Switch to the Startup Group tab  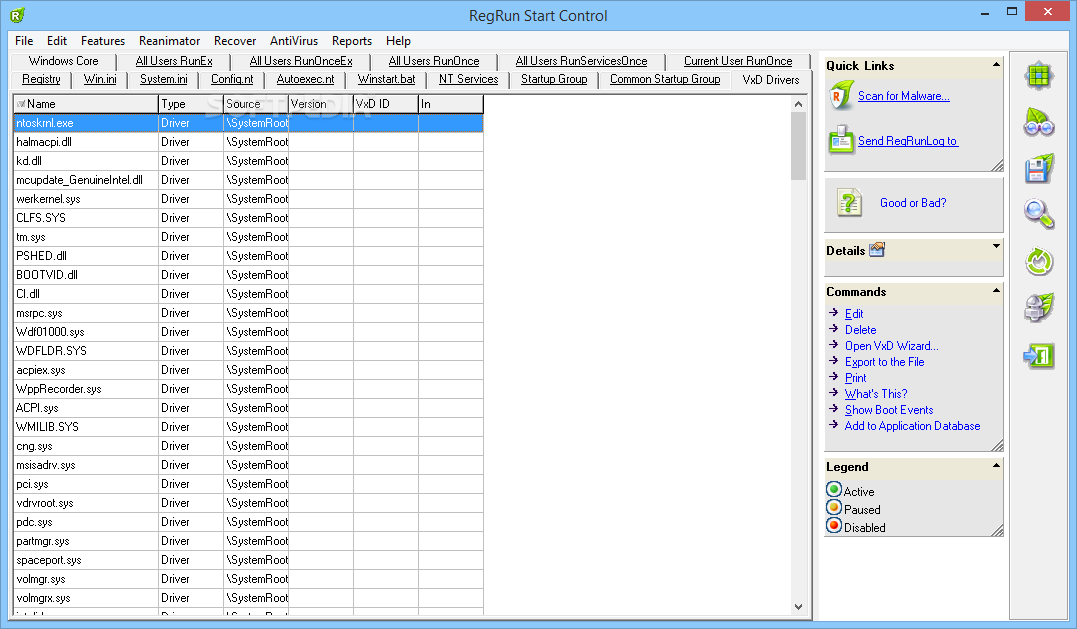[x=554, y=79]
